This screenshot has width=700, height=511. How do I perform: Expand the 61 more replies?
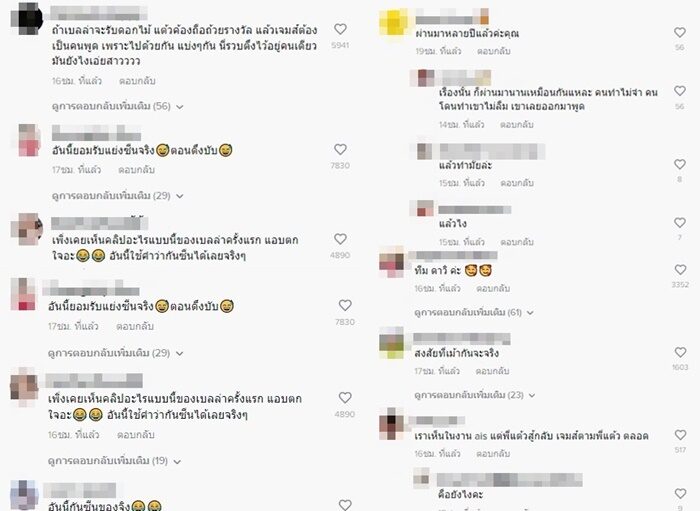(x=474, y=312)
